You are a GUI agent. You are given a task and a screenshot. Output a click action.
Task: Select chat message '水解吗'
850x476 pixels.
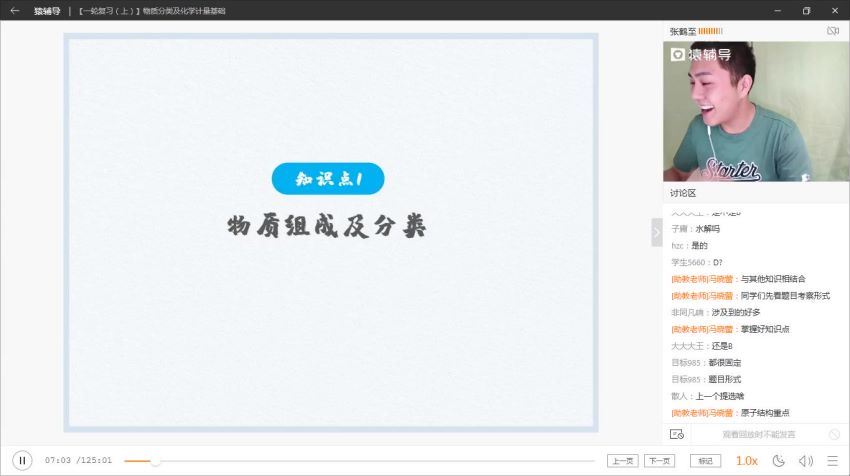pos(707,229)
